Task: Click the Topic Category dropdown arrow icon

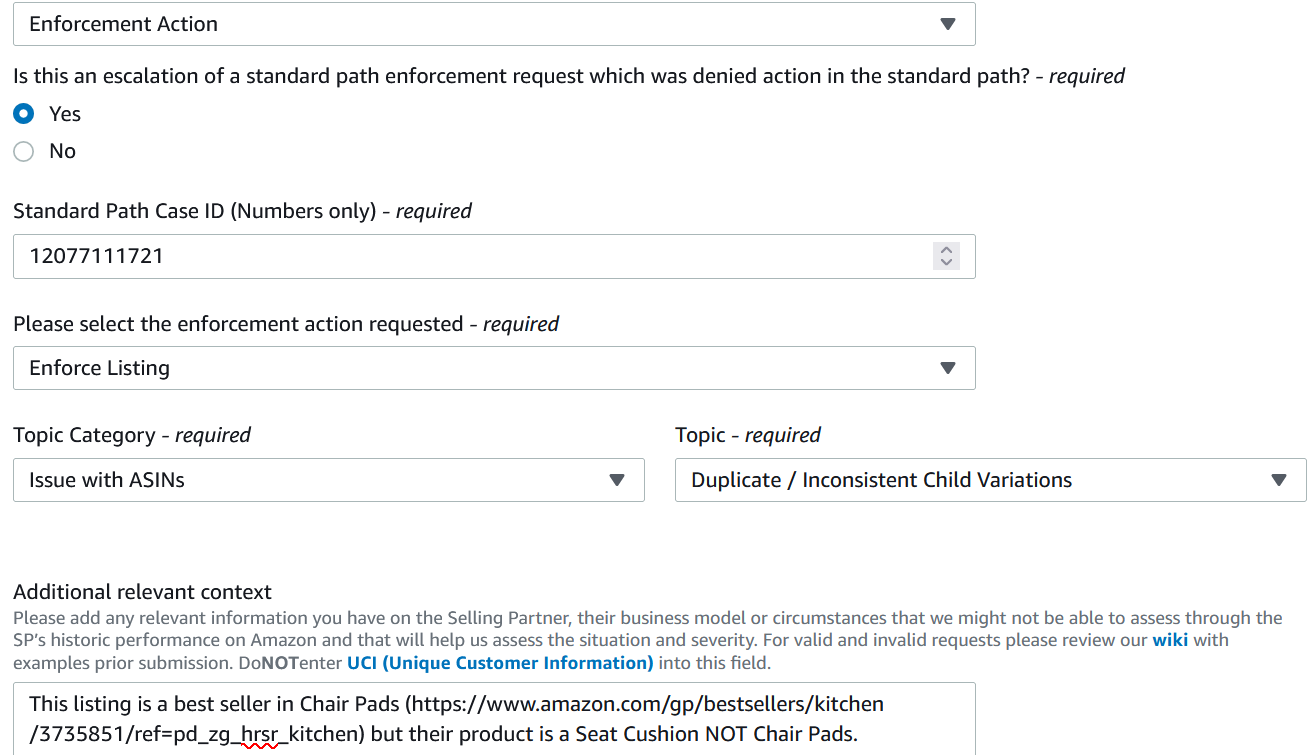Action: pos(617,480)
